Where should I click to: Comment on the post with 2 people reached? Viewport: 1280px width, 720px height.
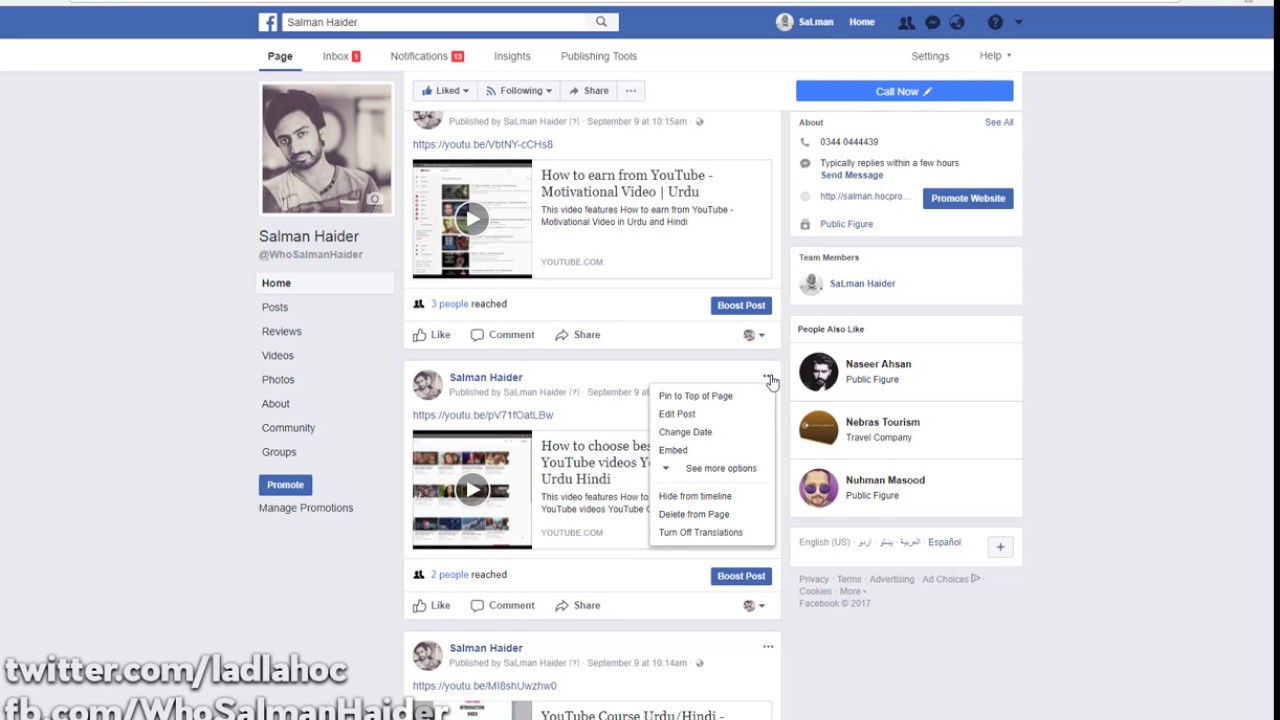(x=503, y=606)
